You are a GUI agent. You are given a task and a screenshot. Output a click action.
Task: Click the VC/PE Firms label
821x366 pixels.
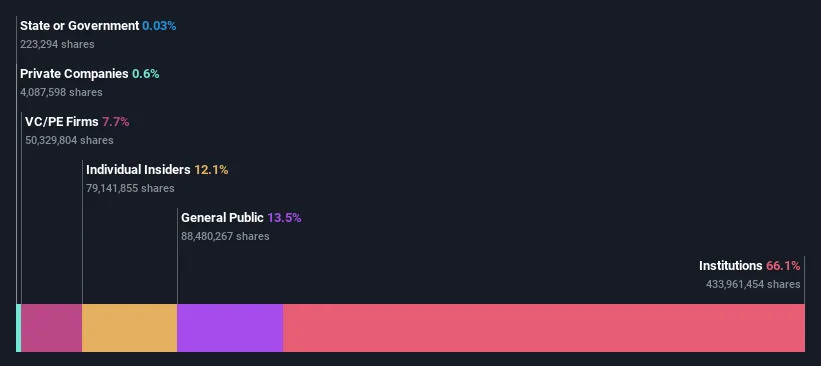click(62, 122)
